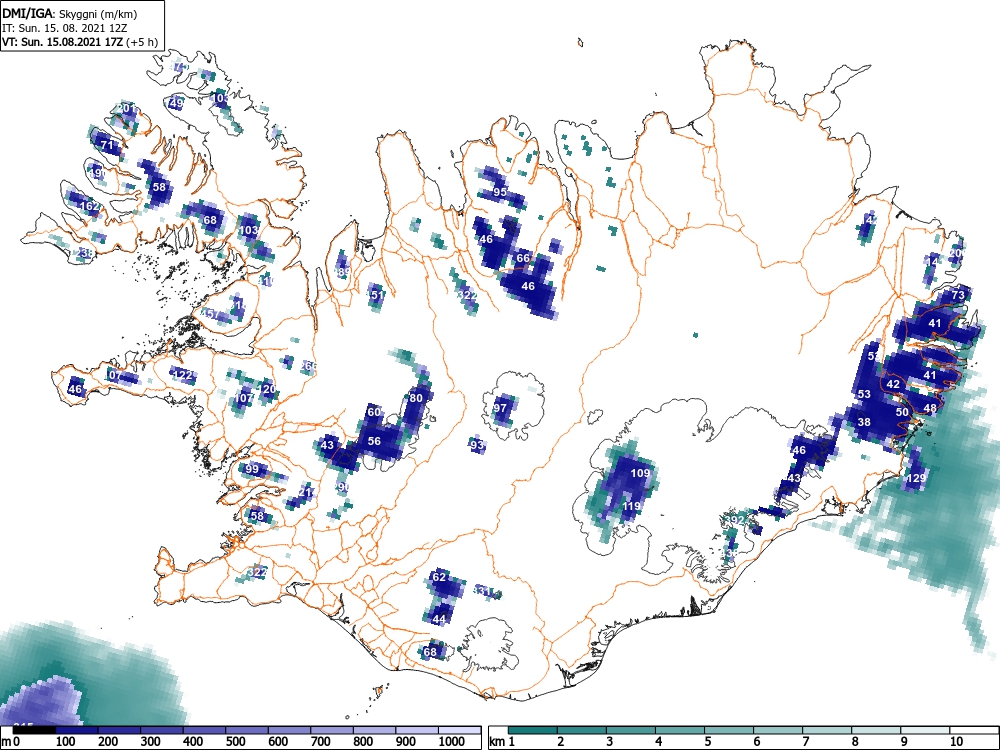The height and width of the screenshot is (750, 1000).
Task: Click the '95' visibility value in the north
Action: pyautogui.click(x=500, y=192)
